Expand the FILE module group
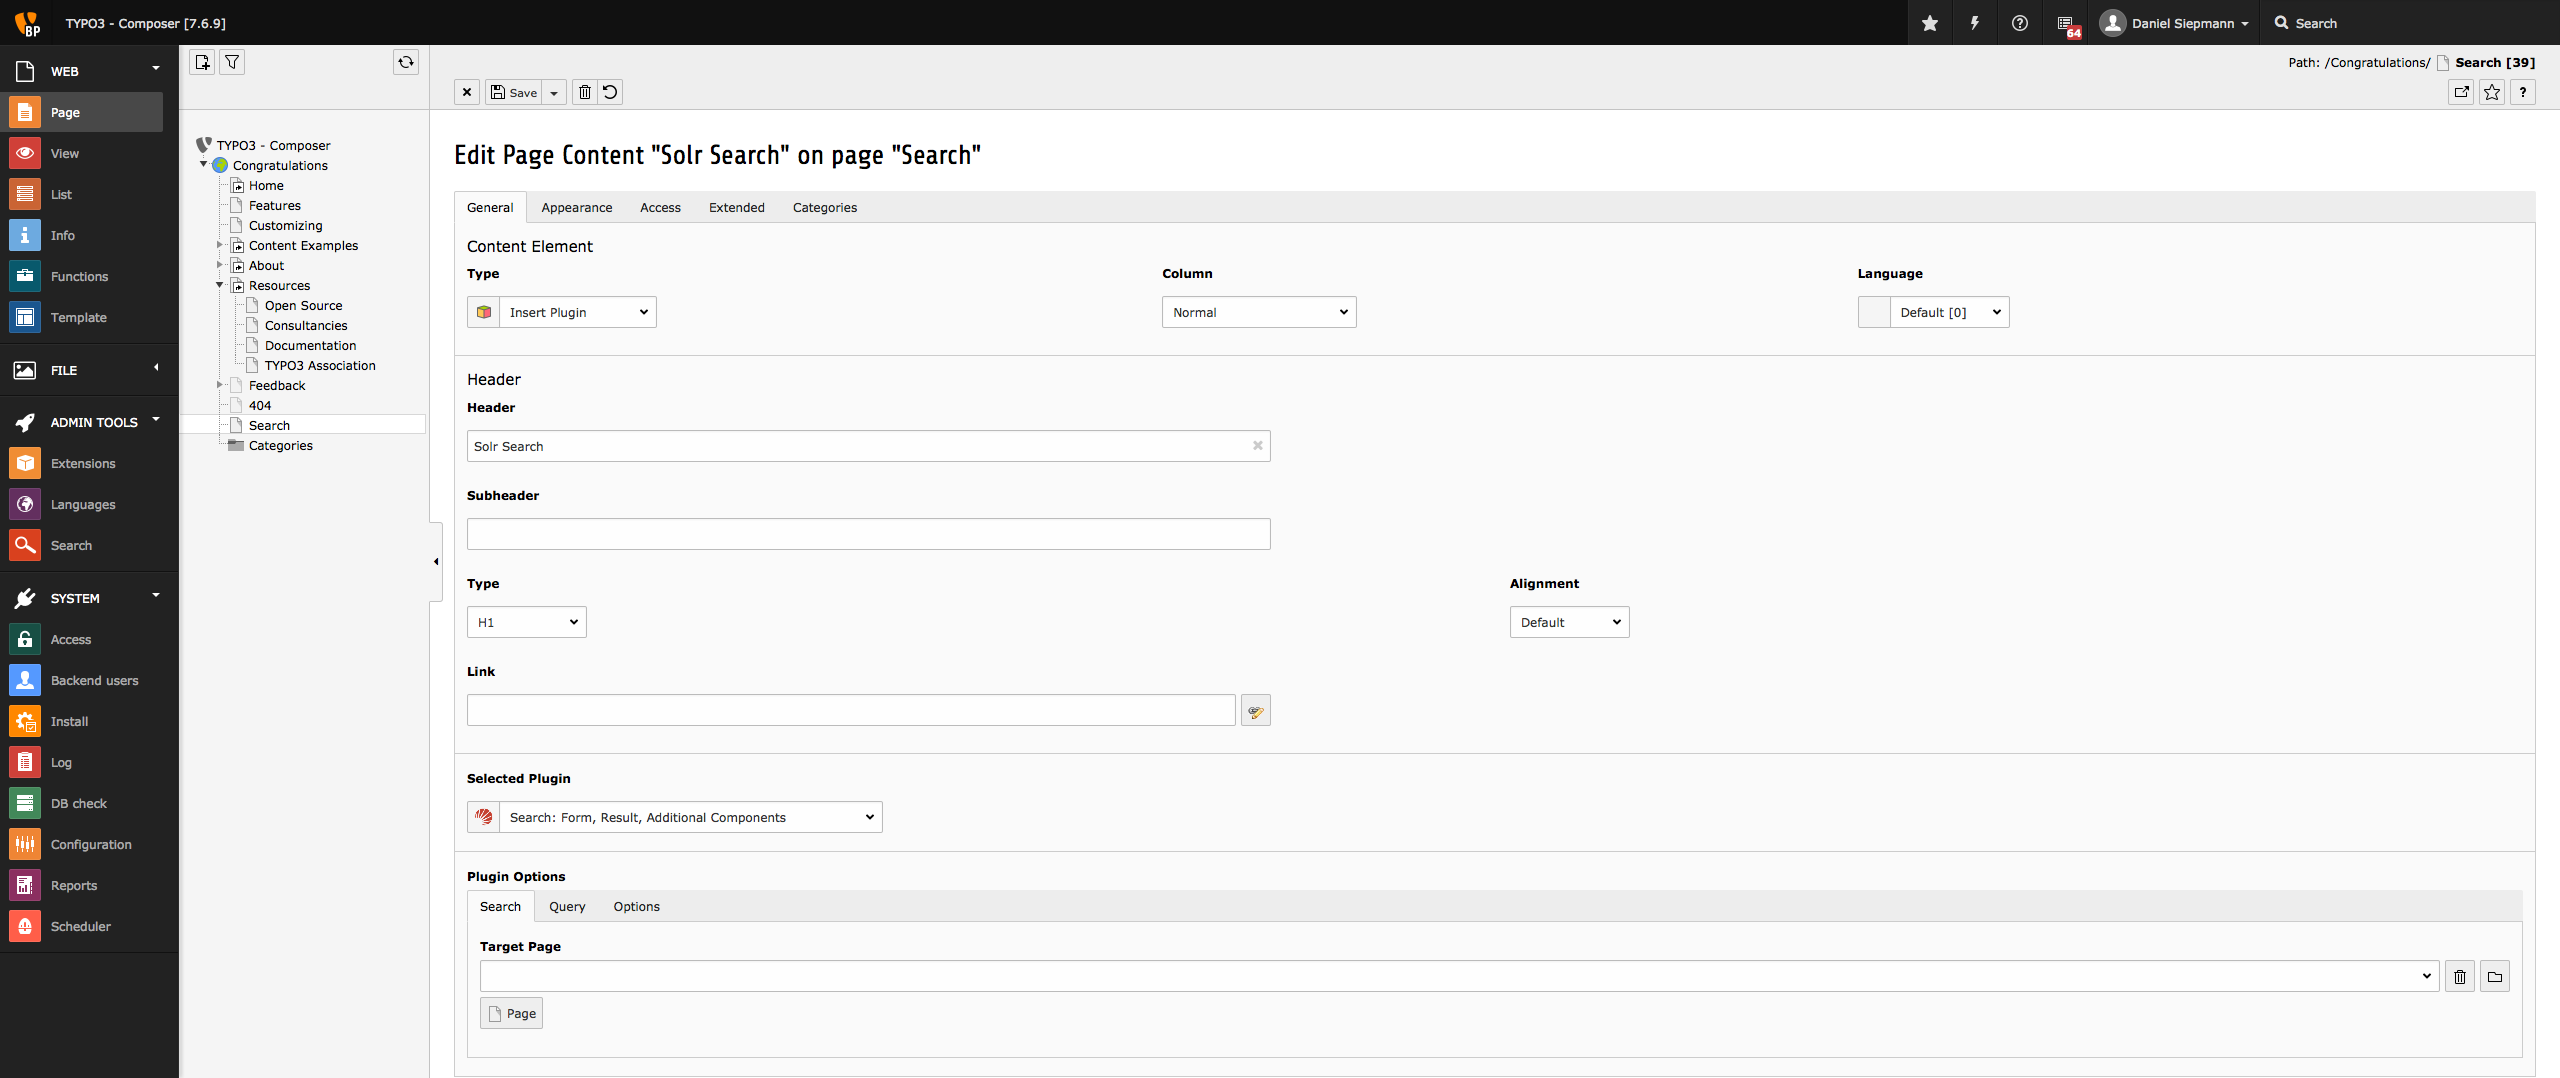 point(156,368)
